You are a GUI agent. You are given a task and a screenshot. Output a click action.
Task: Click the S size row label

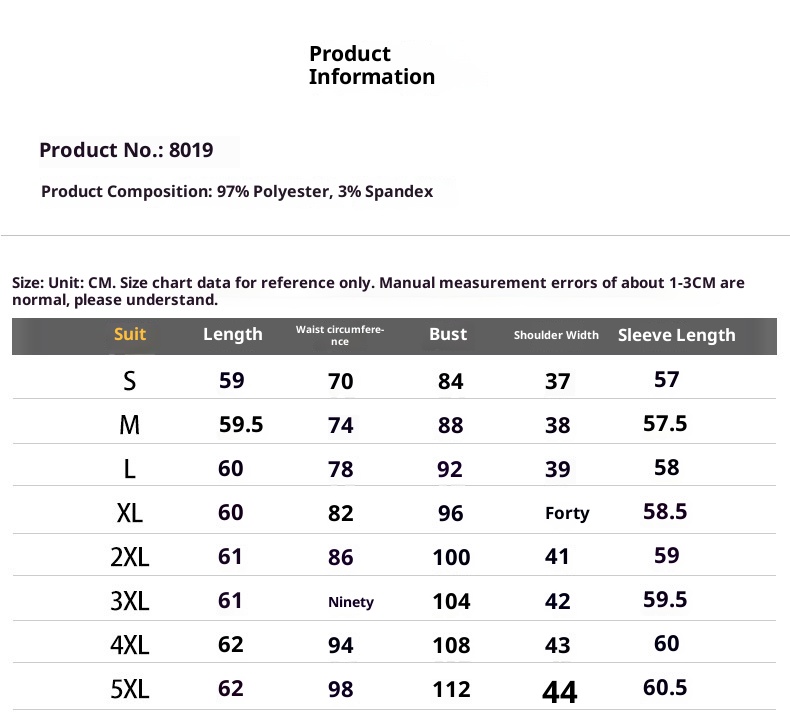coord(130,381)
